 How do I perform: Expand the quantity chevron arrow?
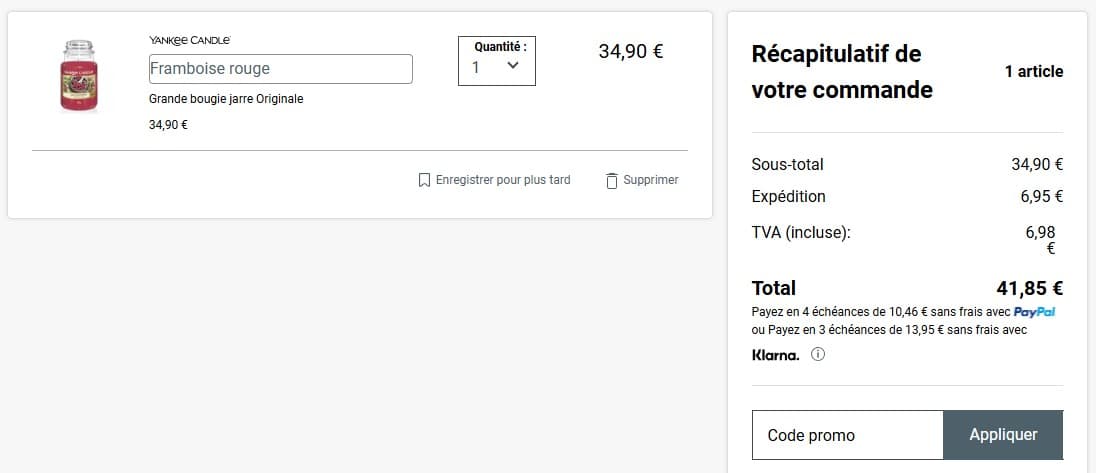pyautogui.click(x=513, y=66)
